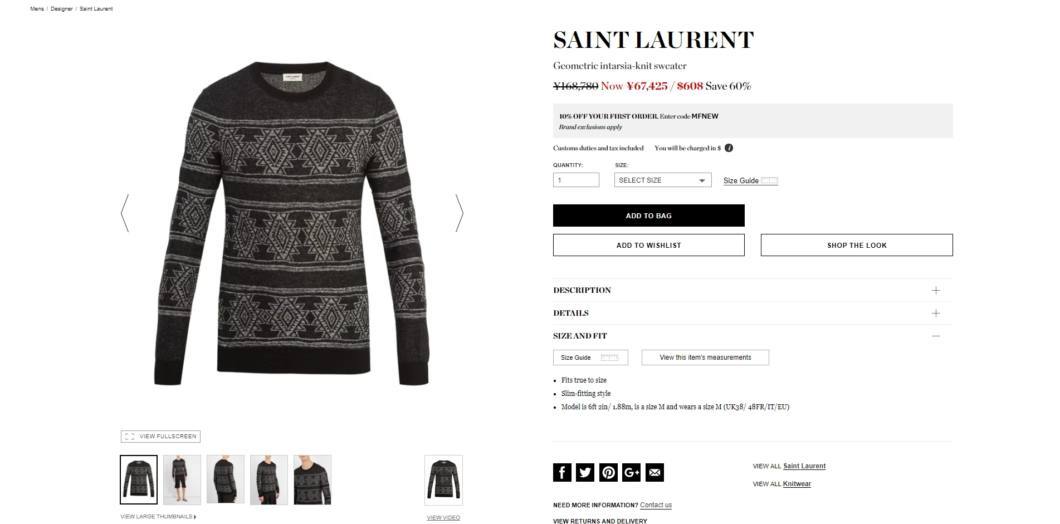1060x524 pixels.
Task: Show next product image arrow
Action: tap(459, 213)
